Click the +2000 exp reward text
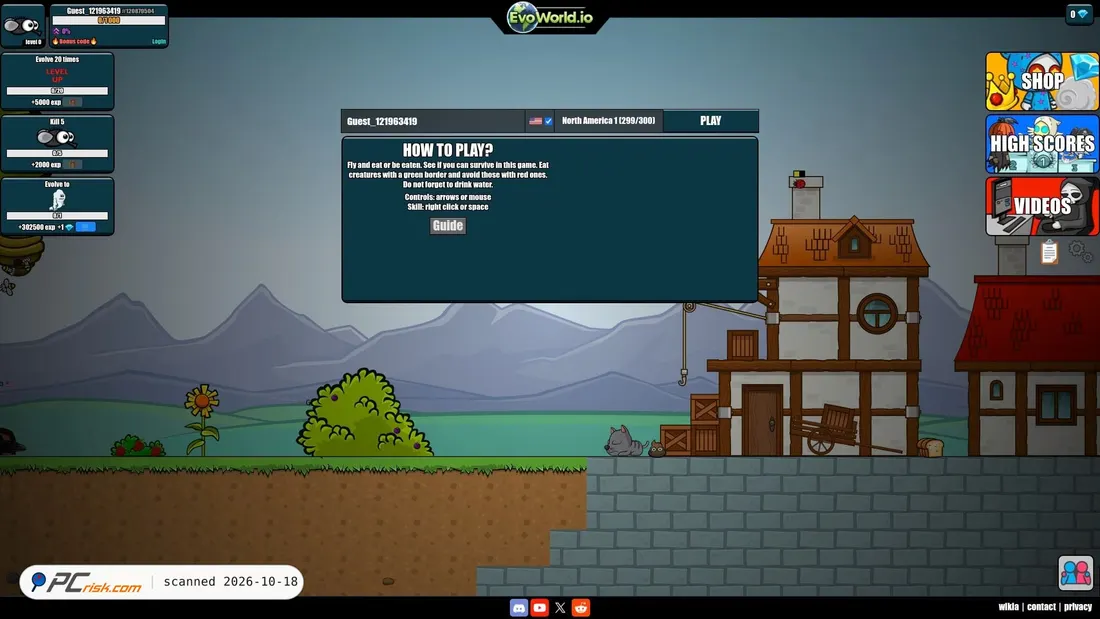The width and height of the screenshot is (1100, 619). pyautogui.click(x=46, y=165)
